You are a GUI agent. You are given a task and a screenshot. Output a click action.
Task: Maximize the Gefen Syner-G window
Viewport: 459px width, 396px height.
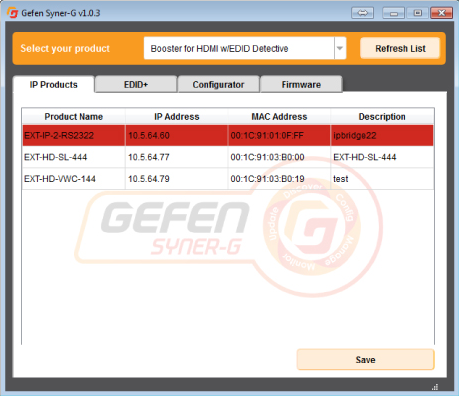click(x=417, y=13)
